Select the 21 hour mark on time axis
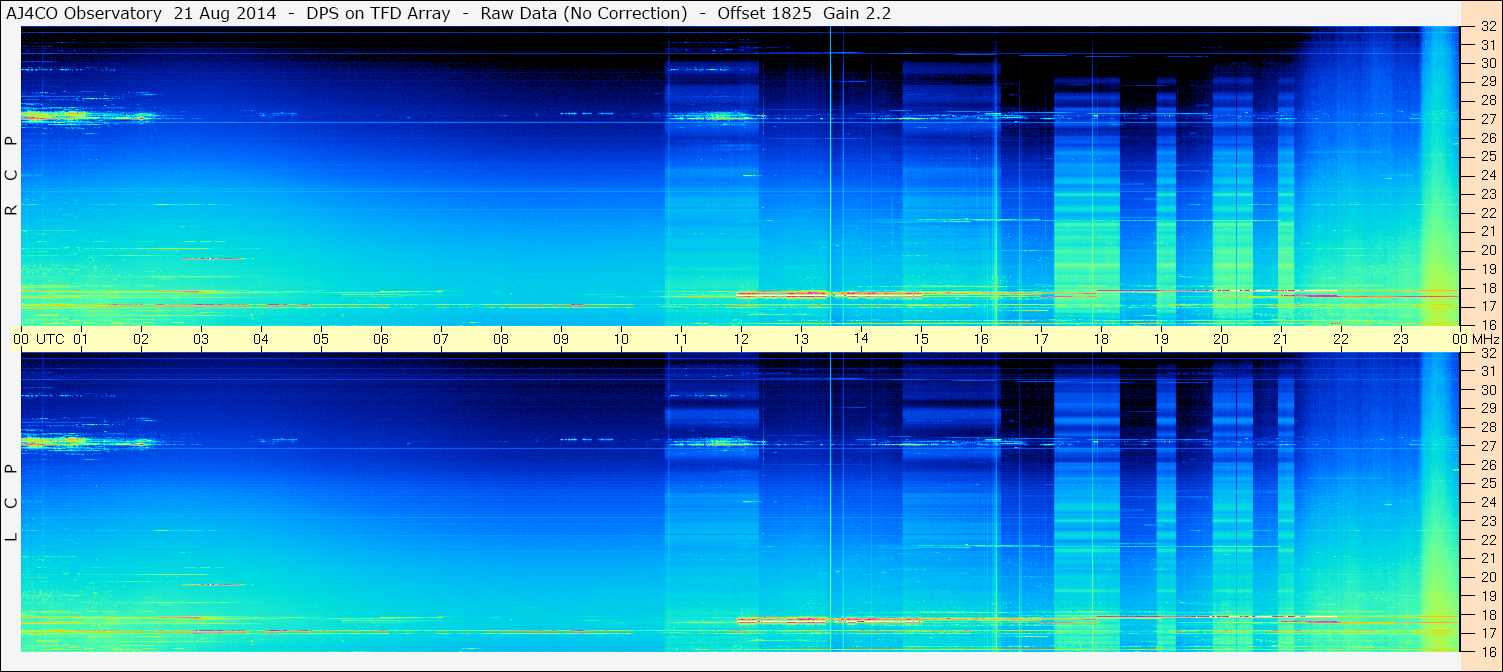Screen dimensions: 1503x672 pos(1281,340)
